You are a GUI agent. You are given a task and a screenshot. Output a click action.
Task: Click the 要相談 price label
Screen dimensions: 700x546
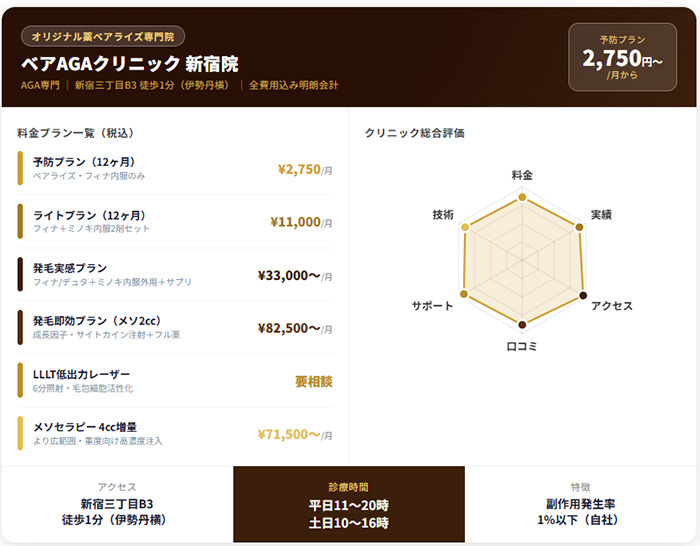[313, 381]
